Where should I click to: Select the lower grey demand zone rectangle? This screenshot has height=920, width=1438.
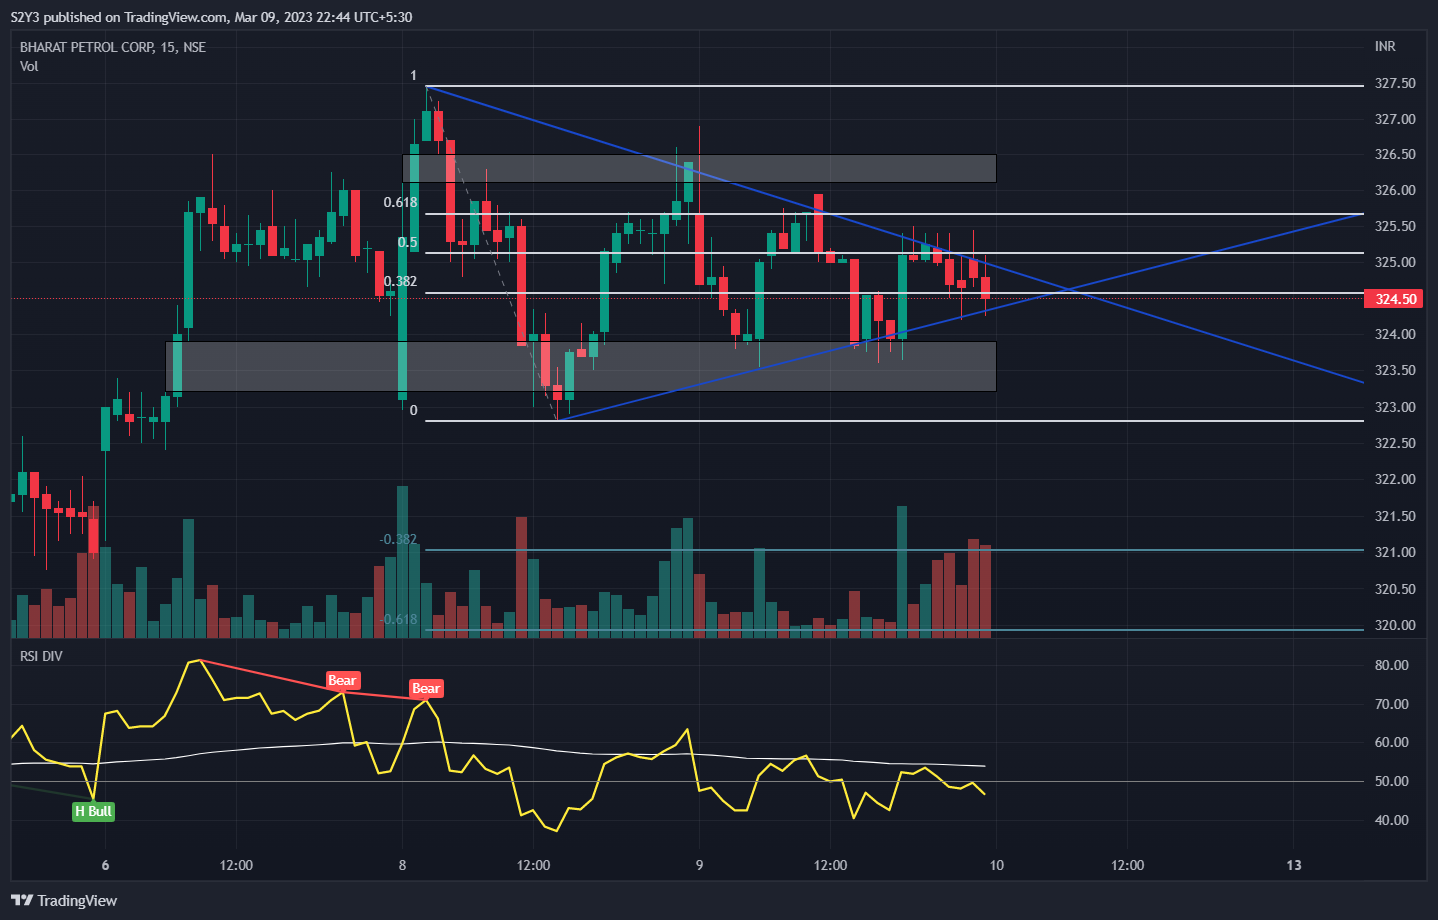click(x=581, y=366)
